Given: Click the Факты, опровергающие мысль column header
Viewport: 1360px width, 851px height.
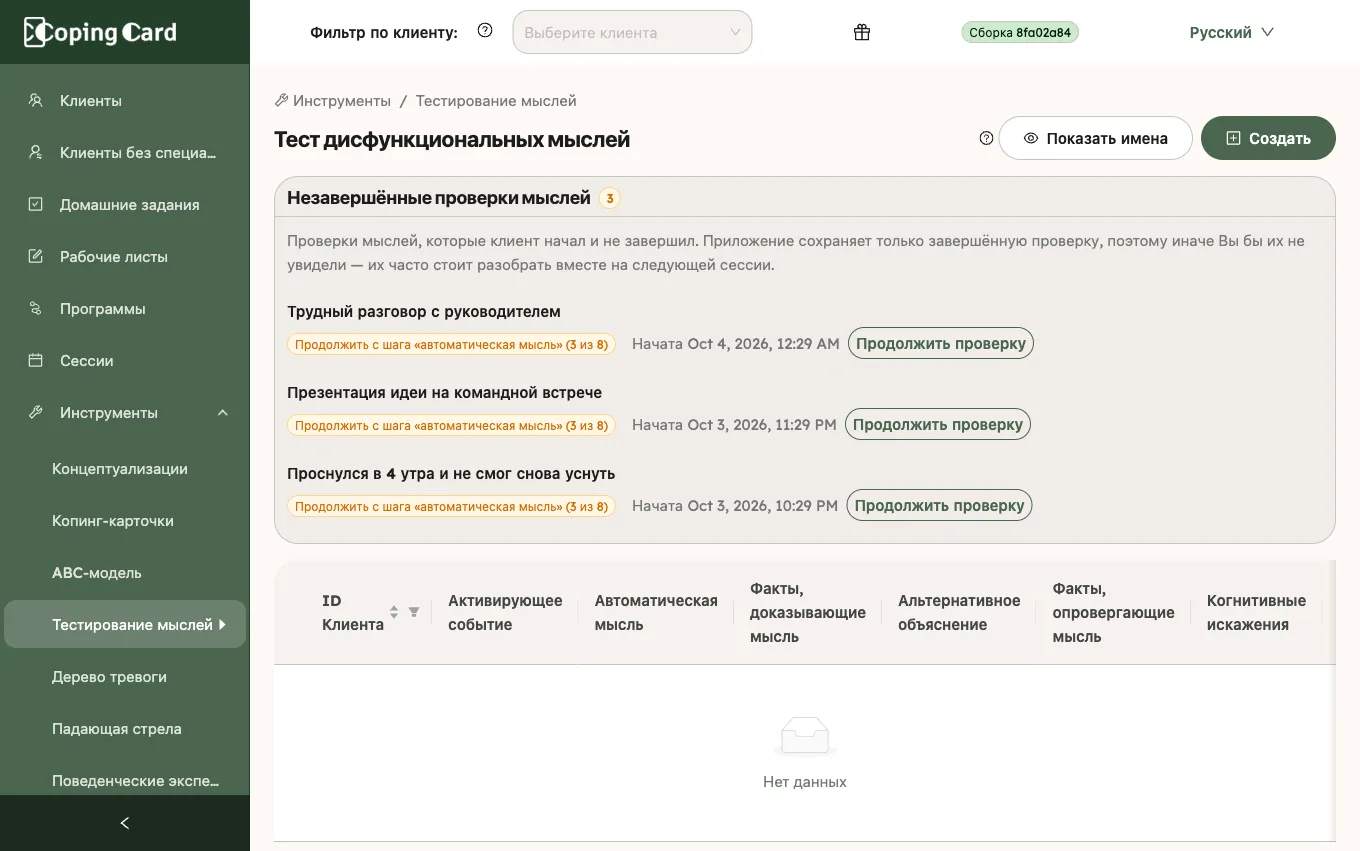Looking at the screenshot, I should point(1113,612).
